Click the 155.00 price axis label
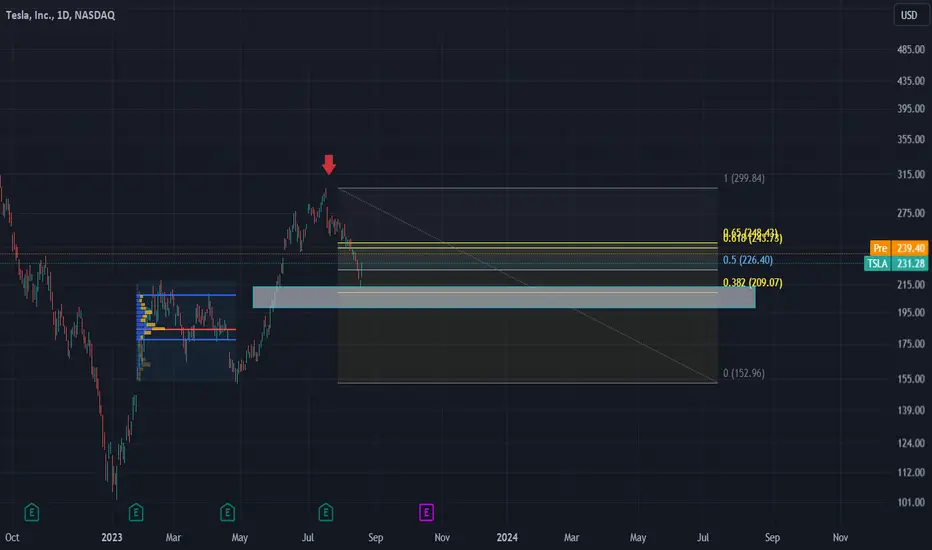 pos(911,379)
